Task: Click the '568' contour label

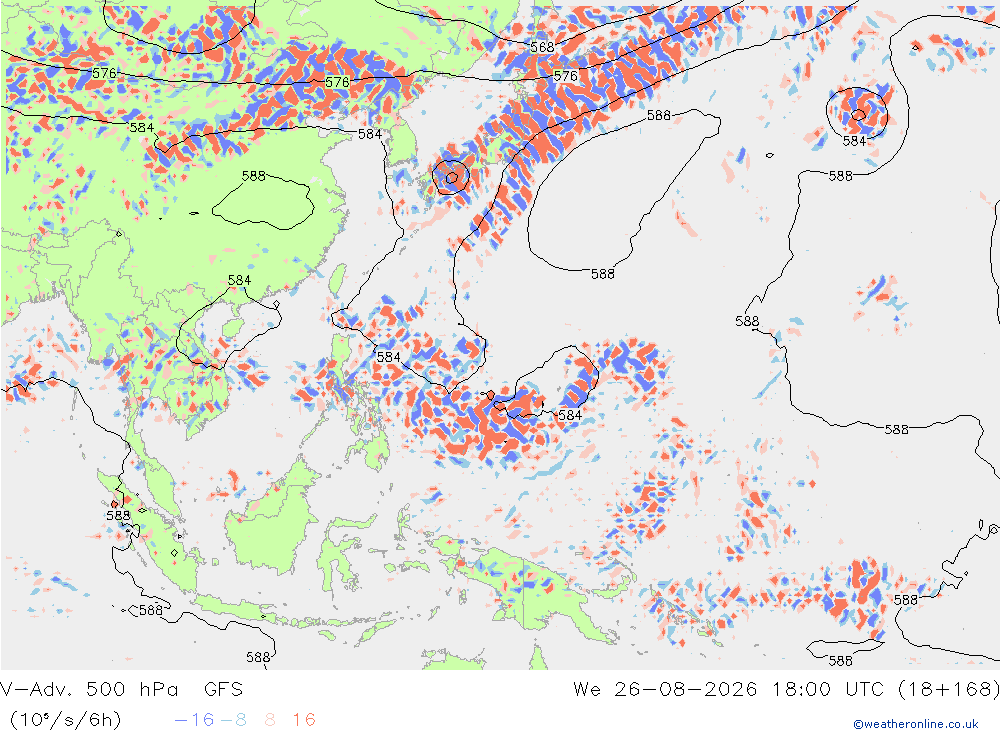Action: [x=542, y=47]
